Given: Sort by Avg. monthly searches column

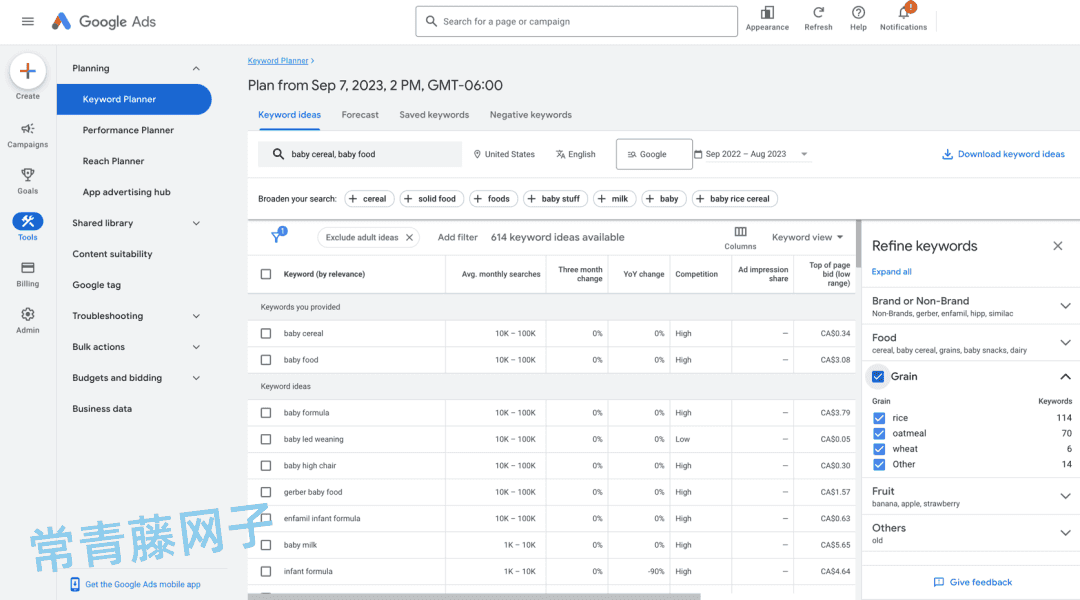Looking at the screenshot, I should [501, 274].
